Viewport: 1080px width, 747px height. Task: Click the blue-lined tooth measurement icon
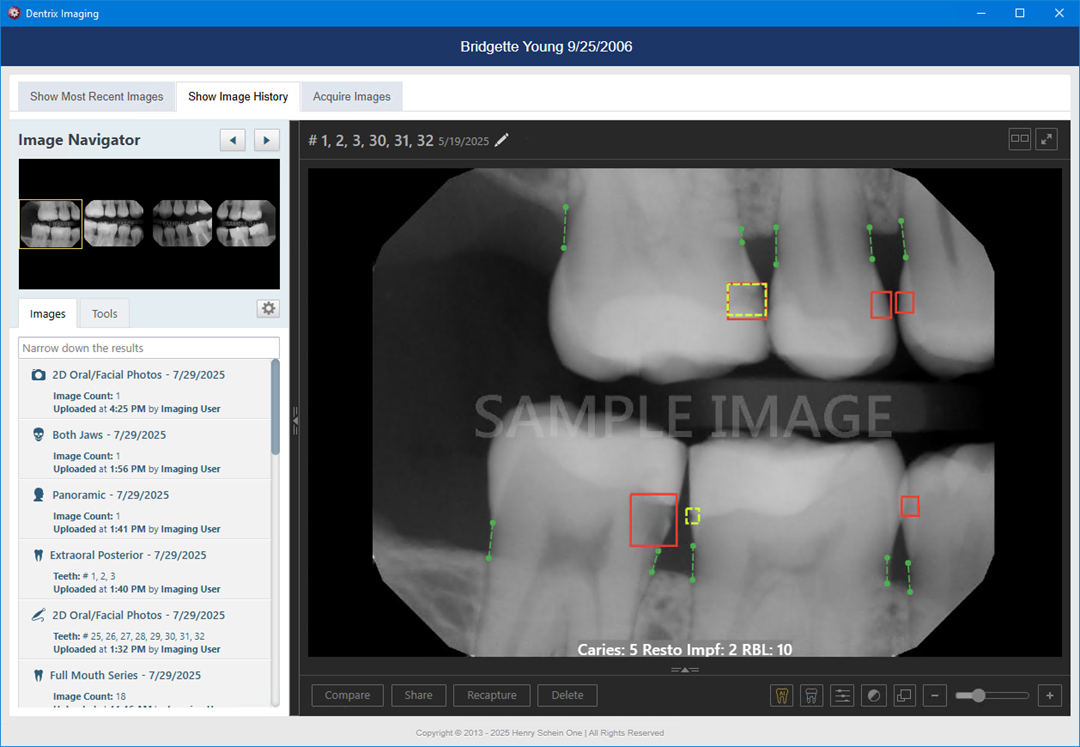[811, 695]
